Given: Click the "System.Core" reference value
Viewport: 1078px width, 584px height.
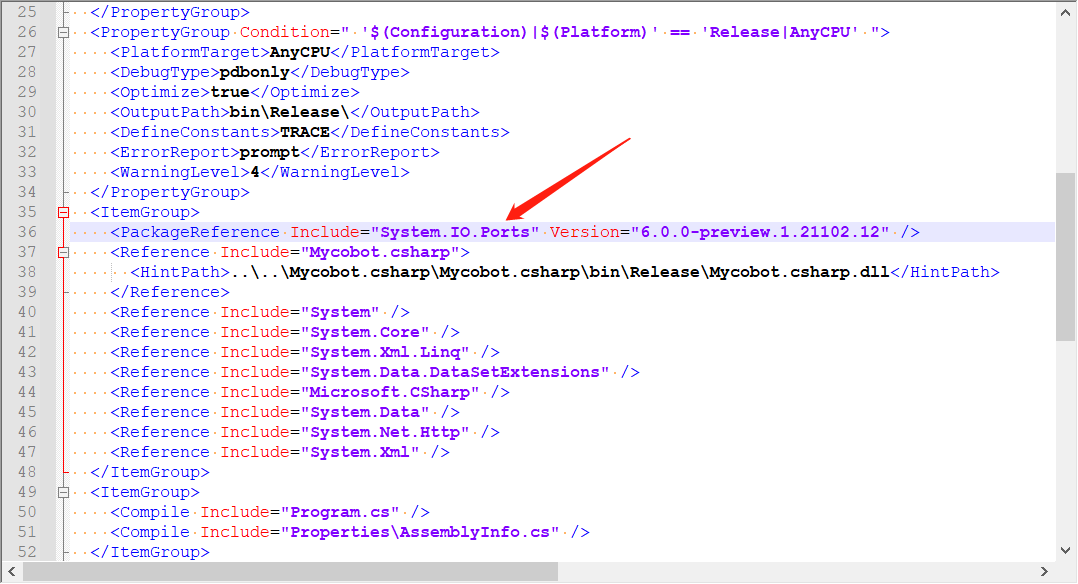Looking at the screenshot, I should point(365,332).
